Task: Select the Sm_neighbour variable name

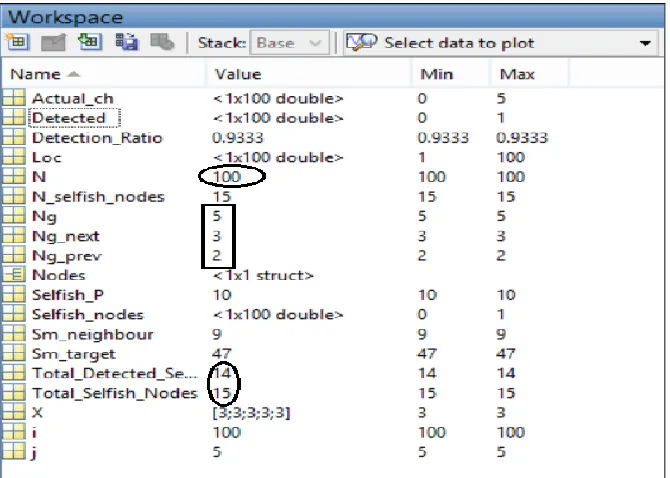Action: tap(93, 334)
